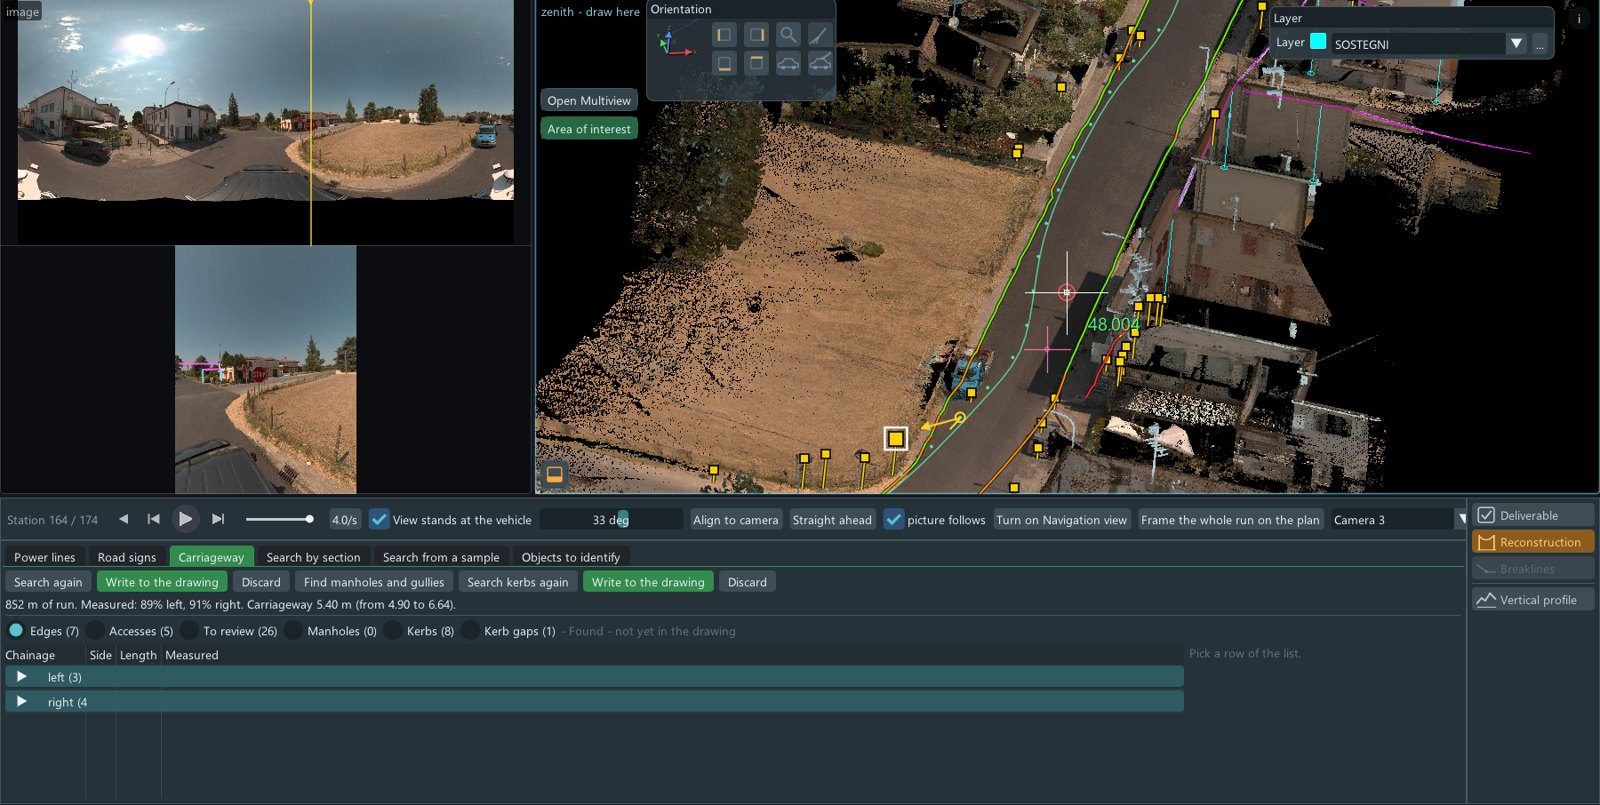The width and height of the screenshot is (1600, 805).
Task: Expand the 'right (4' row
Action: point(22,702)
